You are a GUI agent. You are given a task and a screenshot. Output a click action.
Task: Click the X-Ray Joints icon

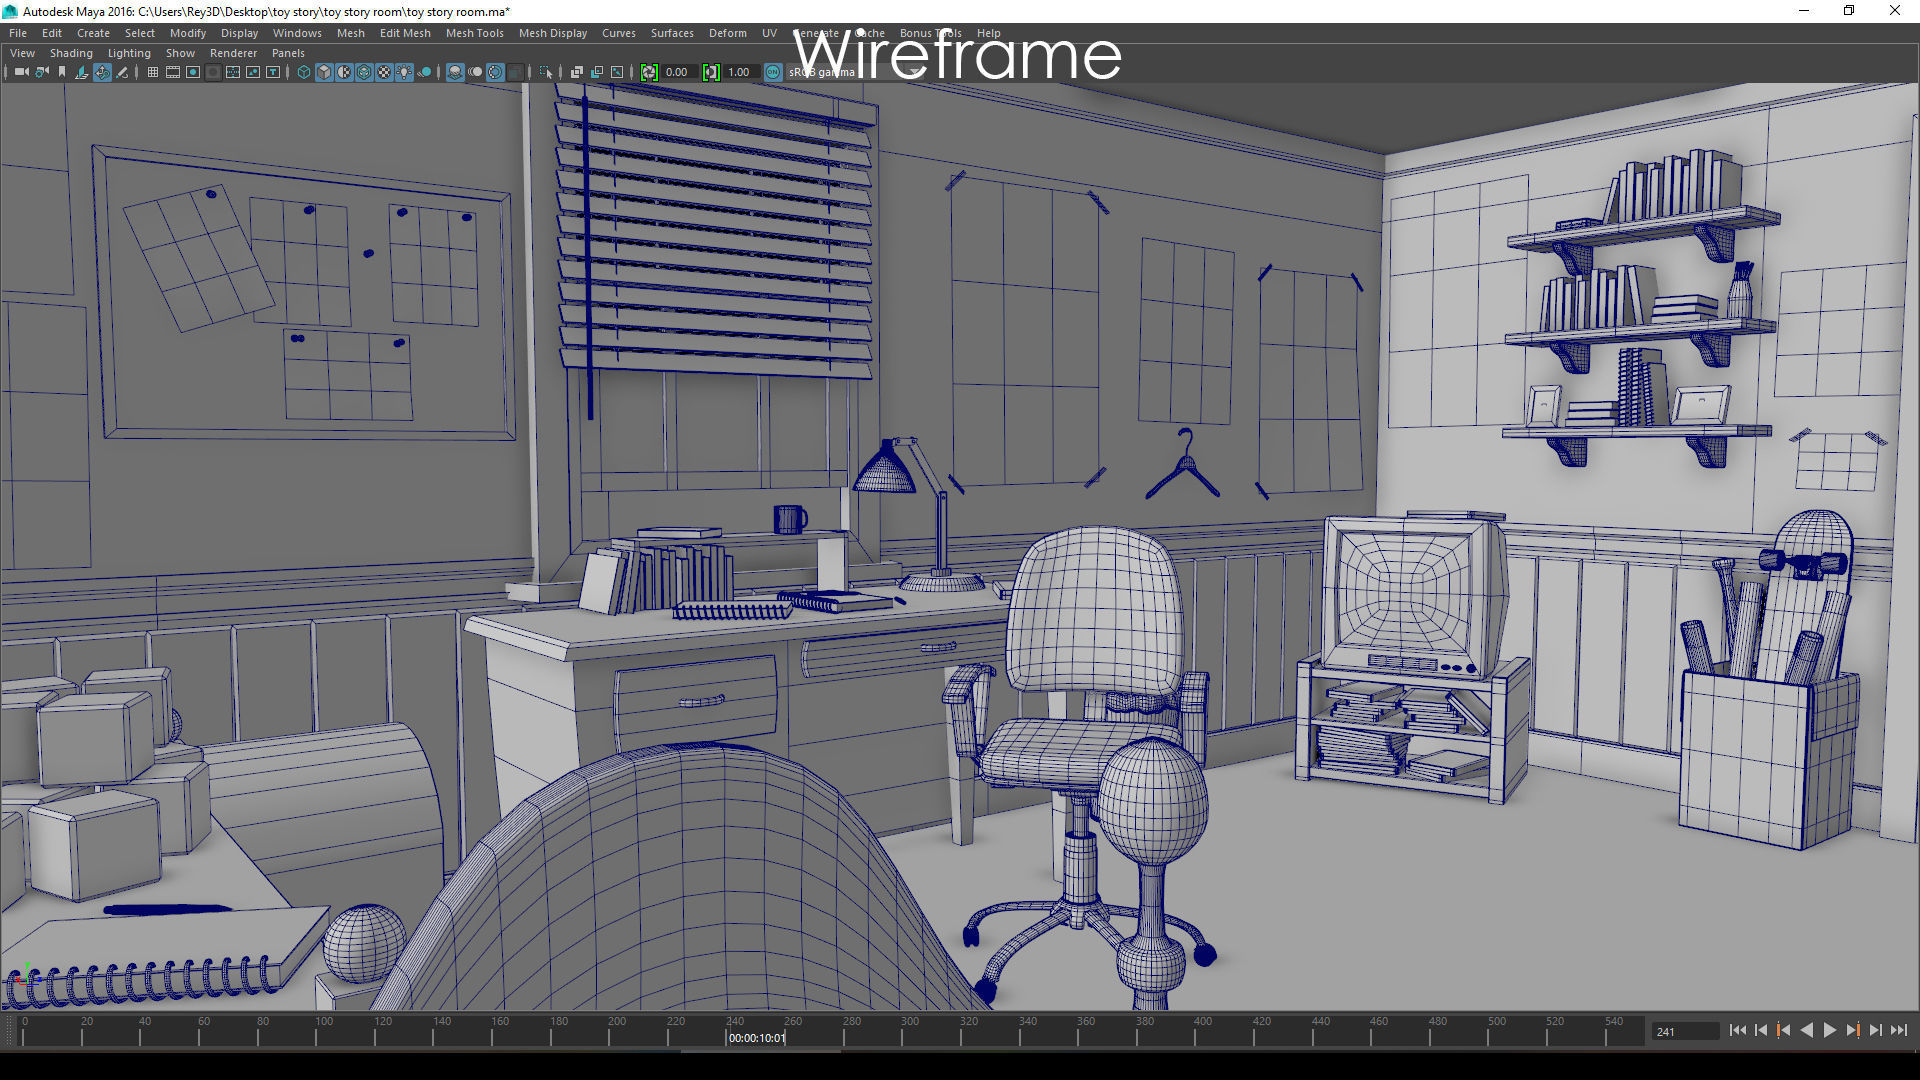click(x=617, y=72)
